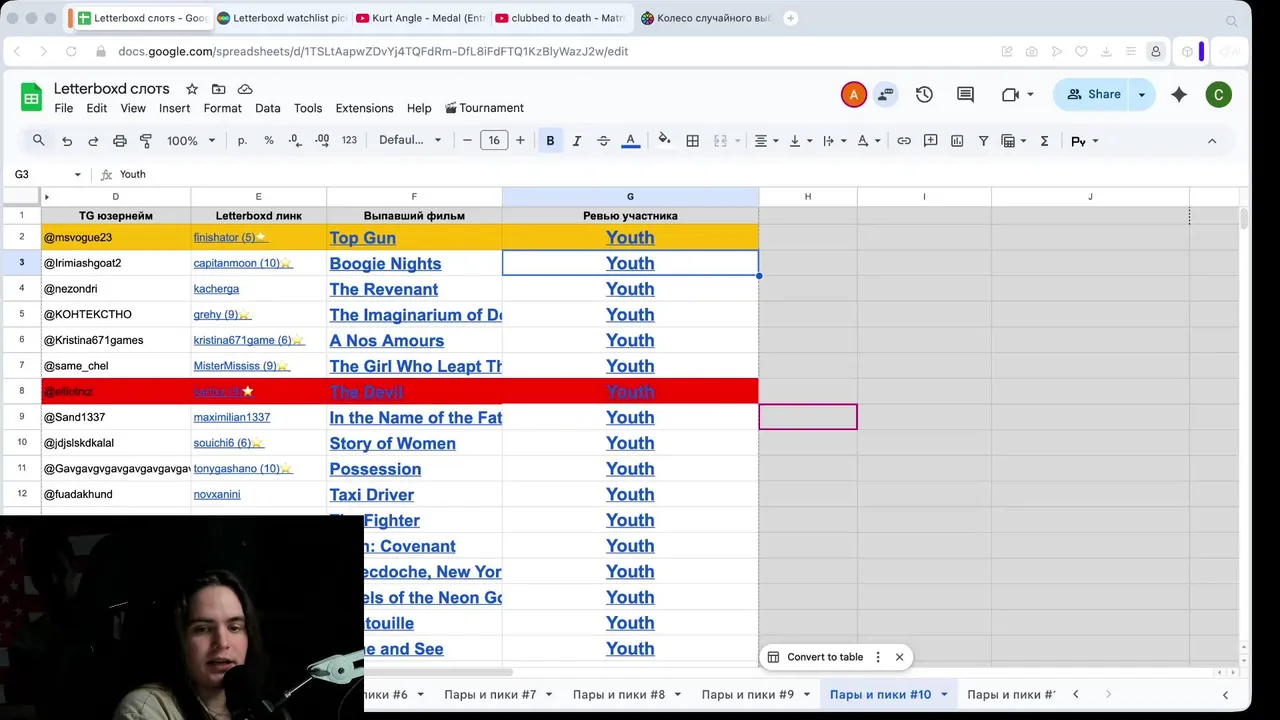The width and height of the screenshot is (1280, 720).
Task: Switch to Kurt Angle Medal browser tab
Action: click(x=419, y=18)
